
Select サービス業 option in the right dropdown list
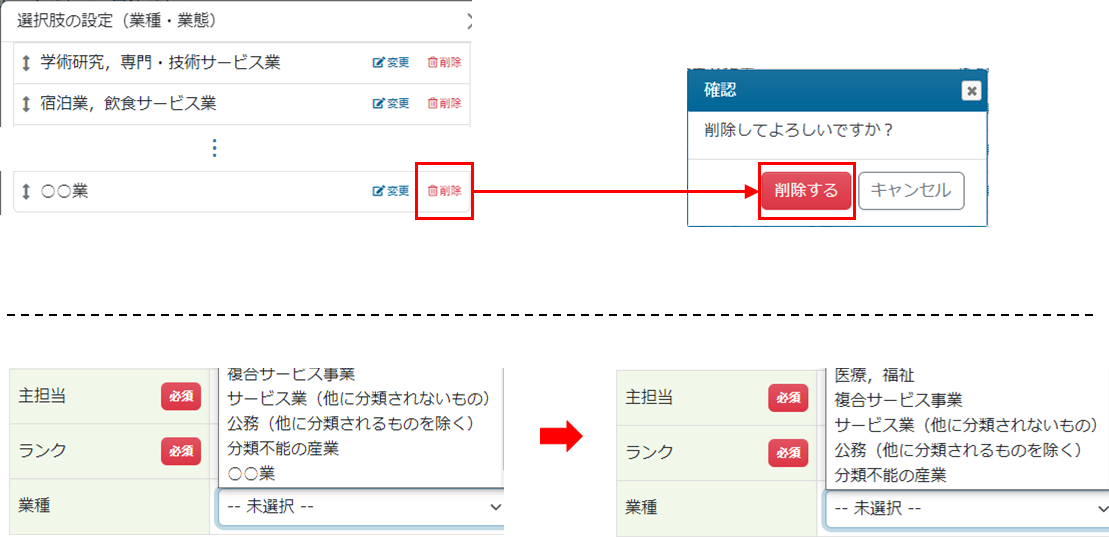click(965, 425)
